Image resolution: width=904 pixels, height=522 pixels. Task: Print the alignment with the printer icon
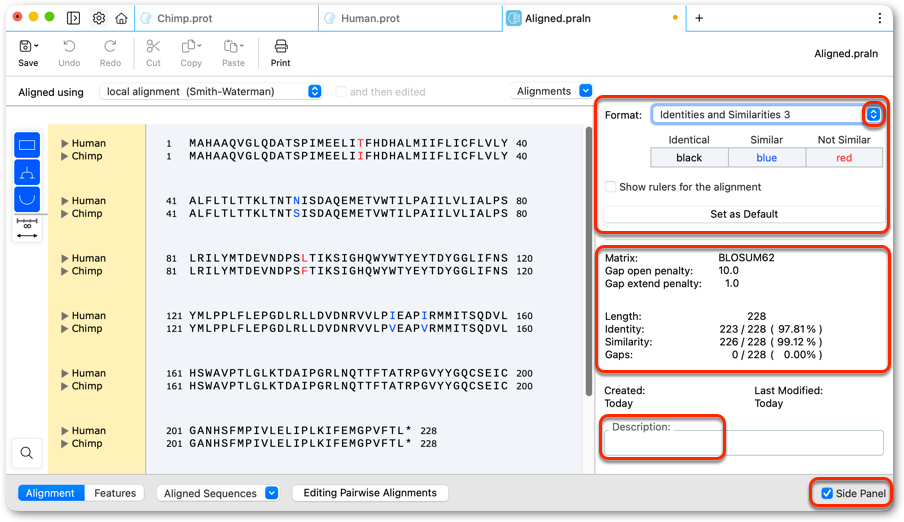(281, 46)
